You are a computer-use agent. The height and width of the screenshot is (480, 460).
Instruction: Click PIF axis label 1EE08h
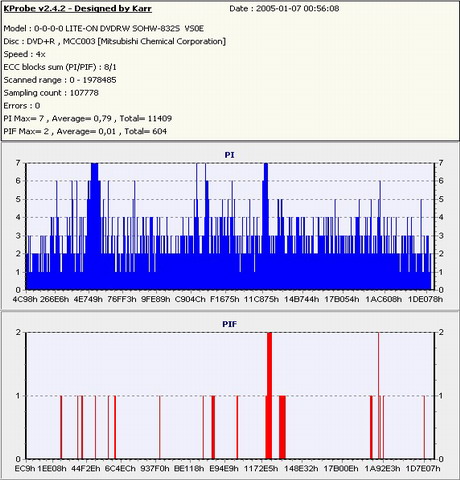tap(52, 469)
